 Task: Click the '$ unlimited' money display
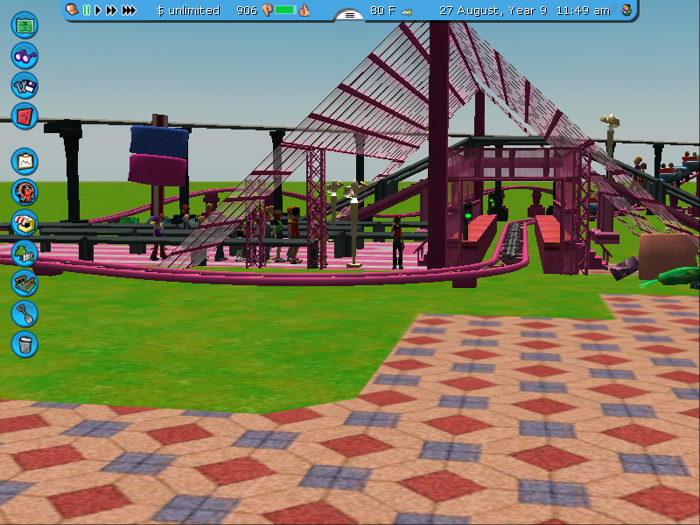click(x=188, y=10)
